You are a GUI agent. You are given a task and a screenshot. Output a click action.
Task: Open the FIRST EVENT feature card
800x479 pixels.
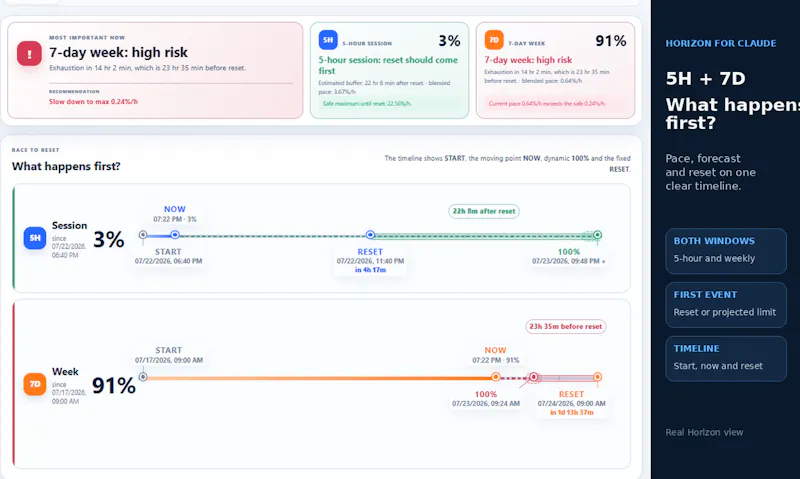[x=726, y=305]
